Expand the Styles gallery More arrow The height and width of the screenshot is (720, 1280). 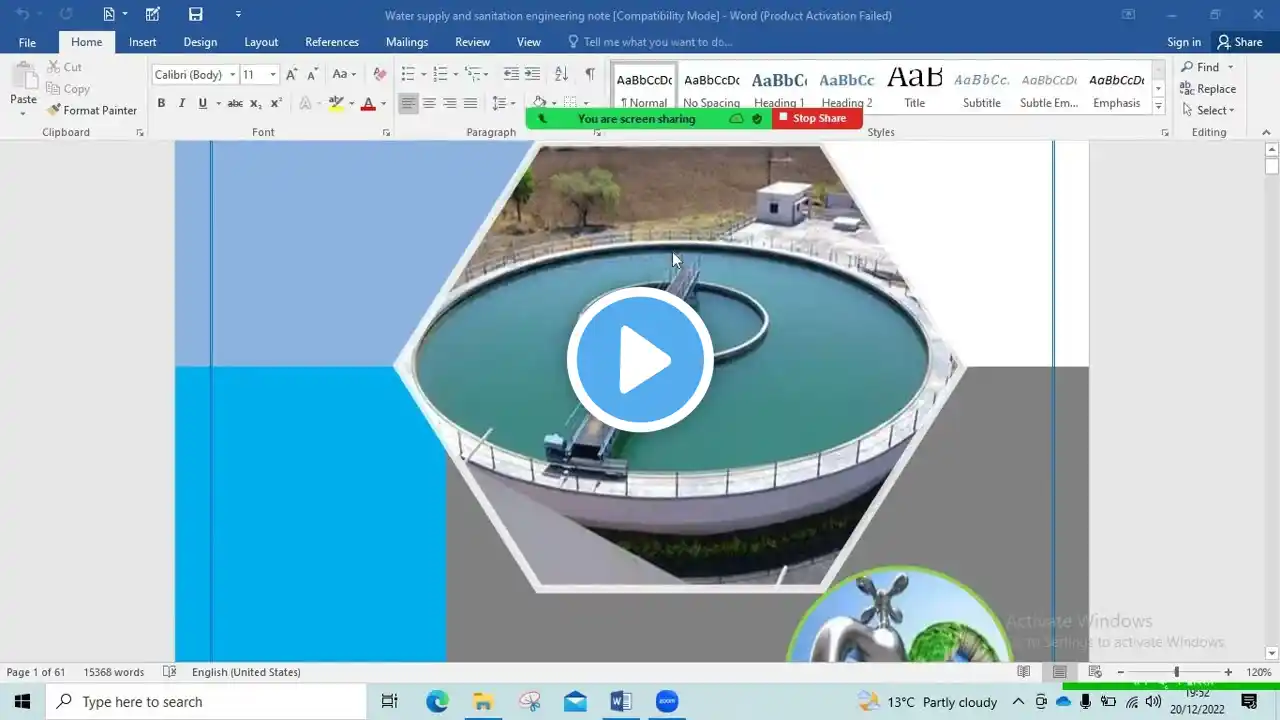(1158, 105)
